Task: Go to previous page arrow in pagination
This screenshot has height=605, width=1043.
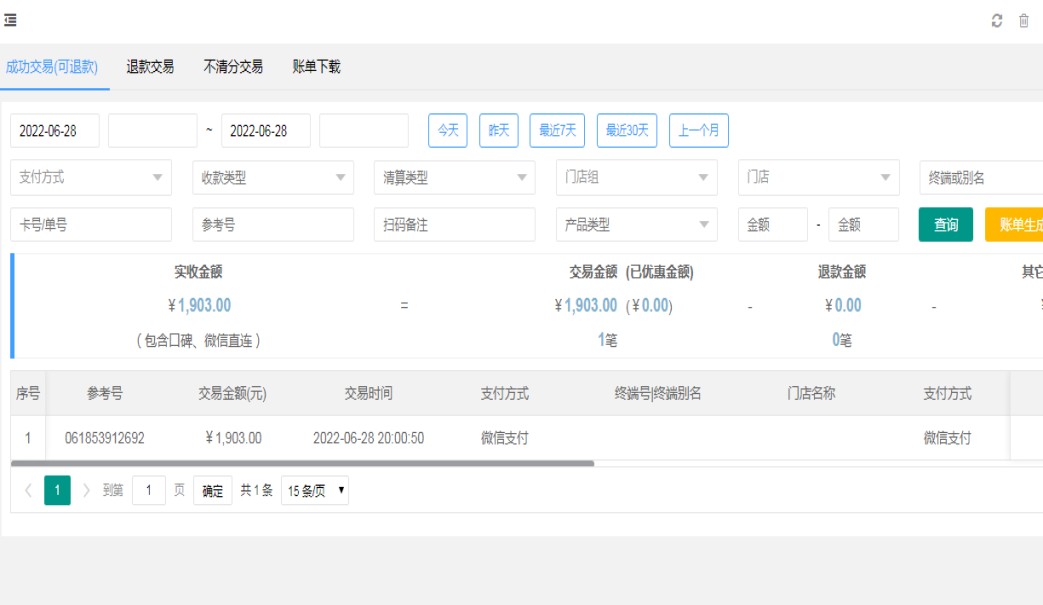Action: pyautogui.click(x=28, y=490)
